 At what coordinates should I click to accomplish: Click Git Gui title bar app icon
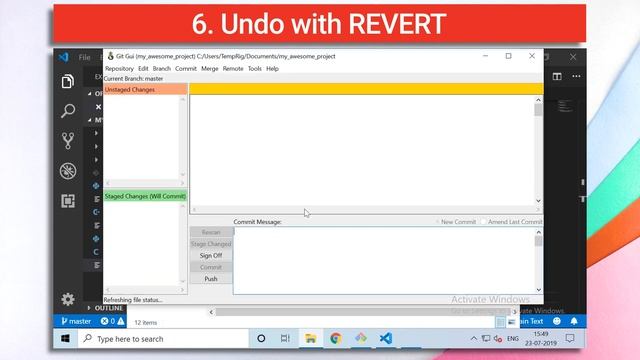click(110, 56)
